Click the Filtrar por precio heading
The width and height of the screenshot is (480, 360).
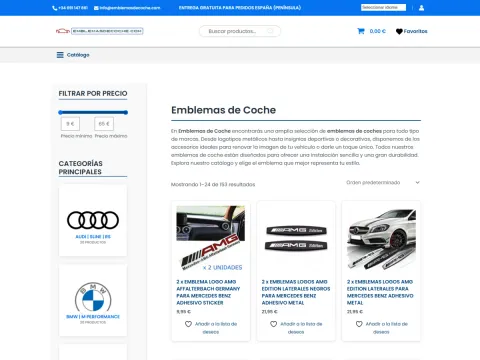click(x=93, y=94)
